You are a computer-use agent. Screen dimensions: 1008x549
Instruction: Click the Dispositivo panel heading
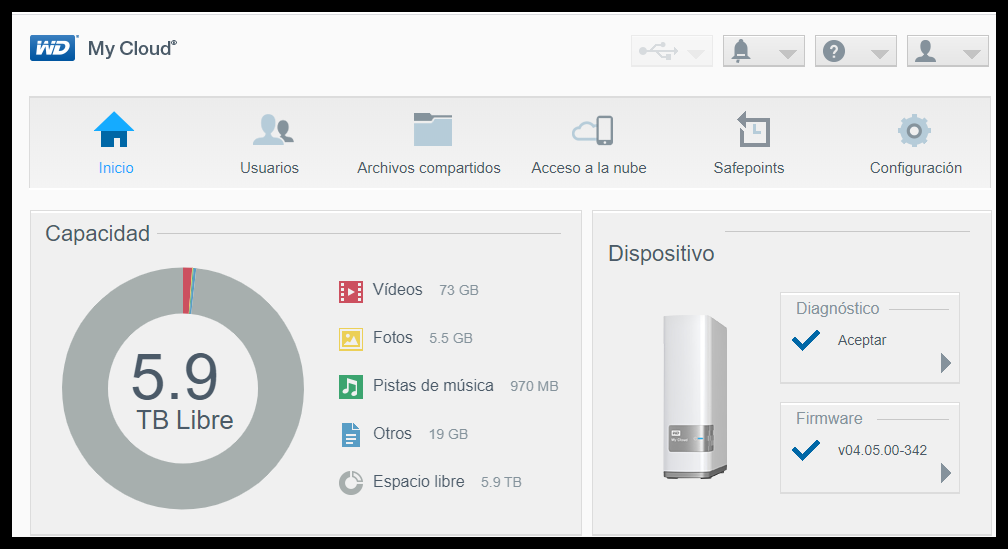(x=662, y=253)
